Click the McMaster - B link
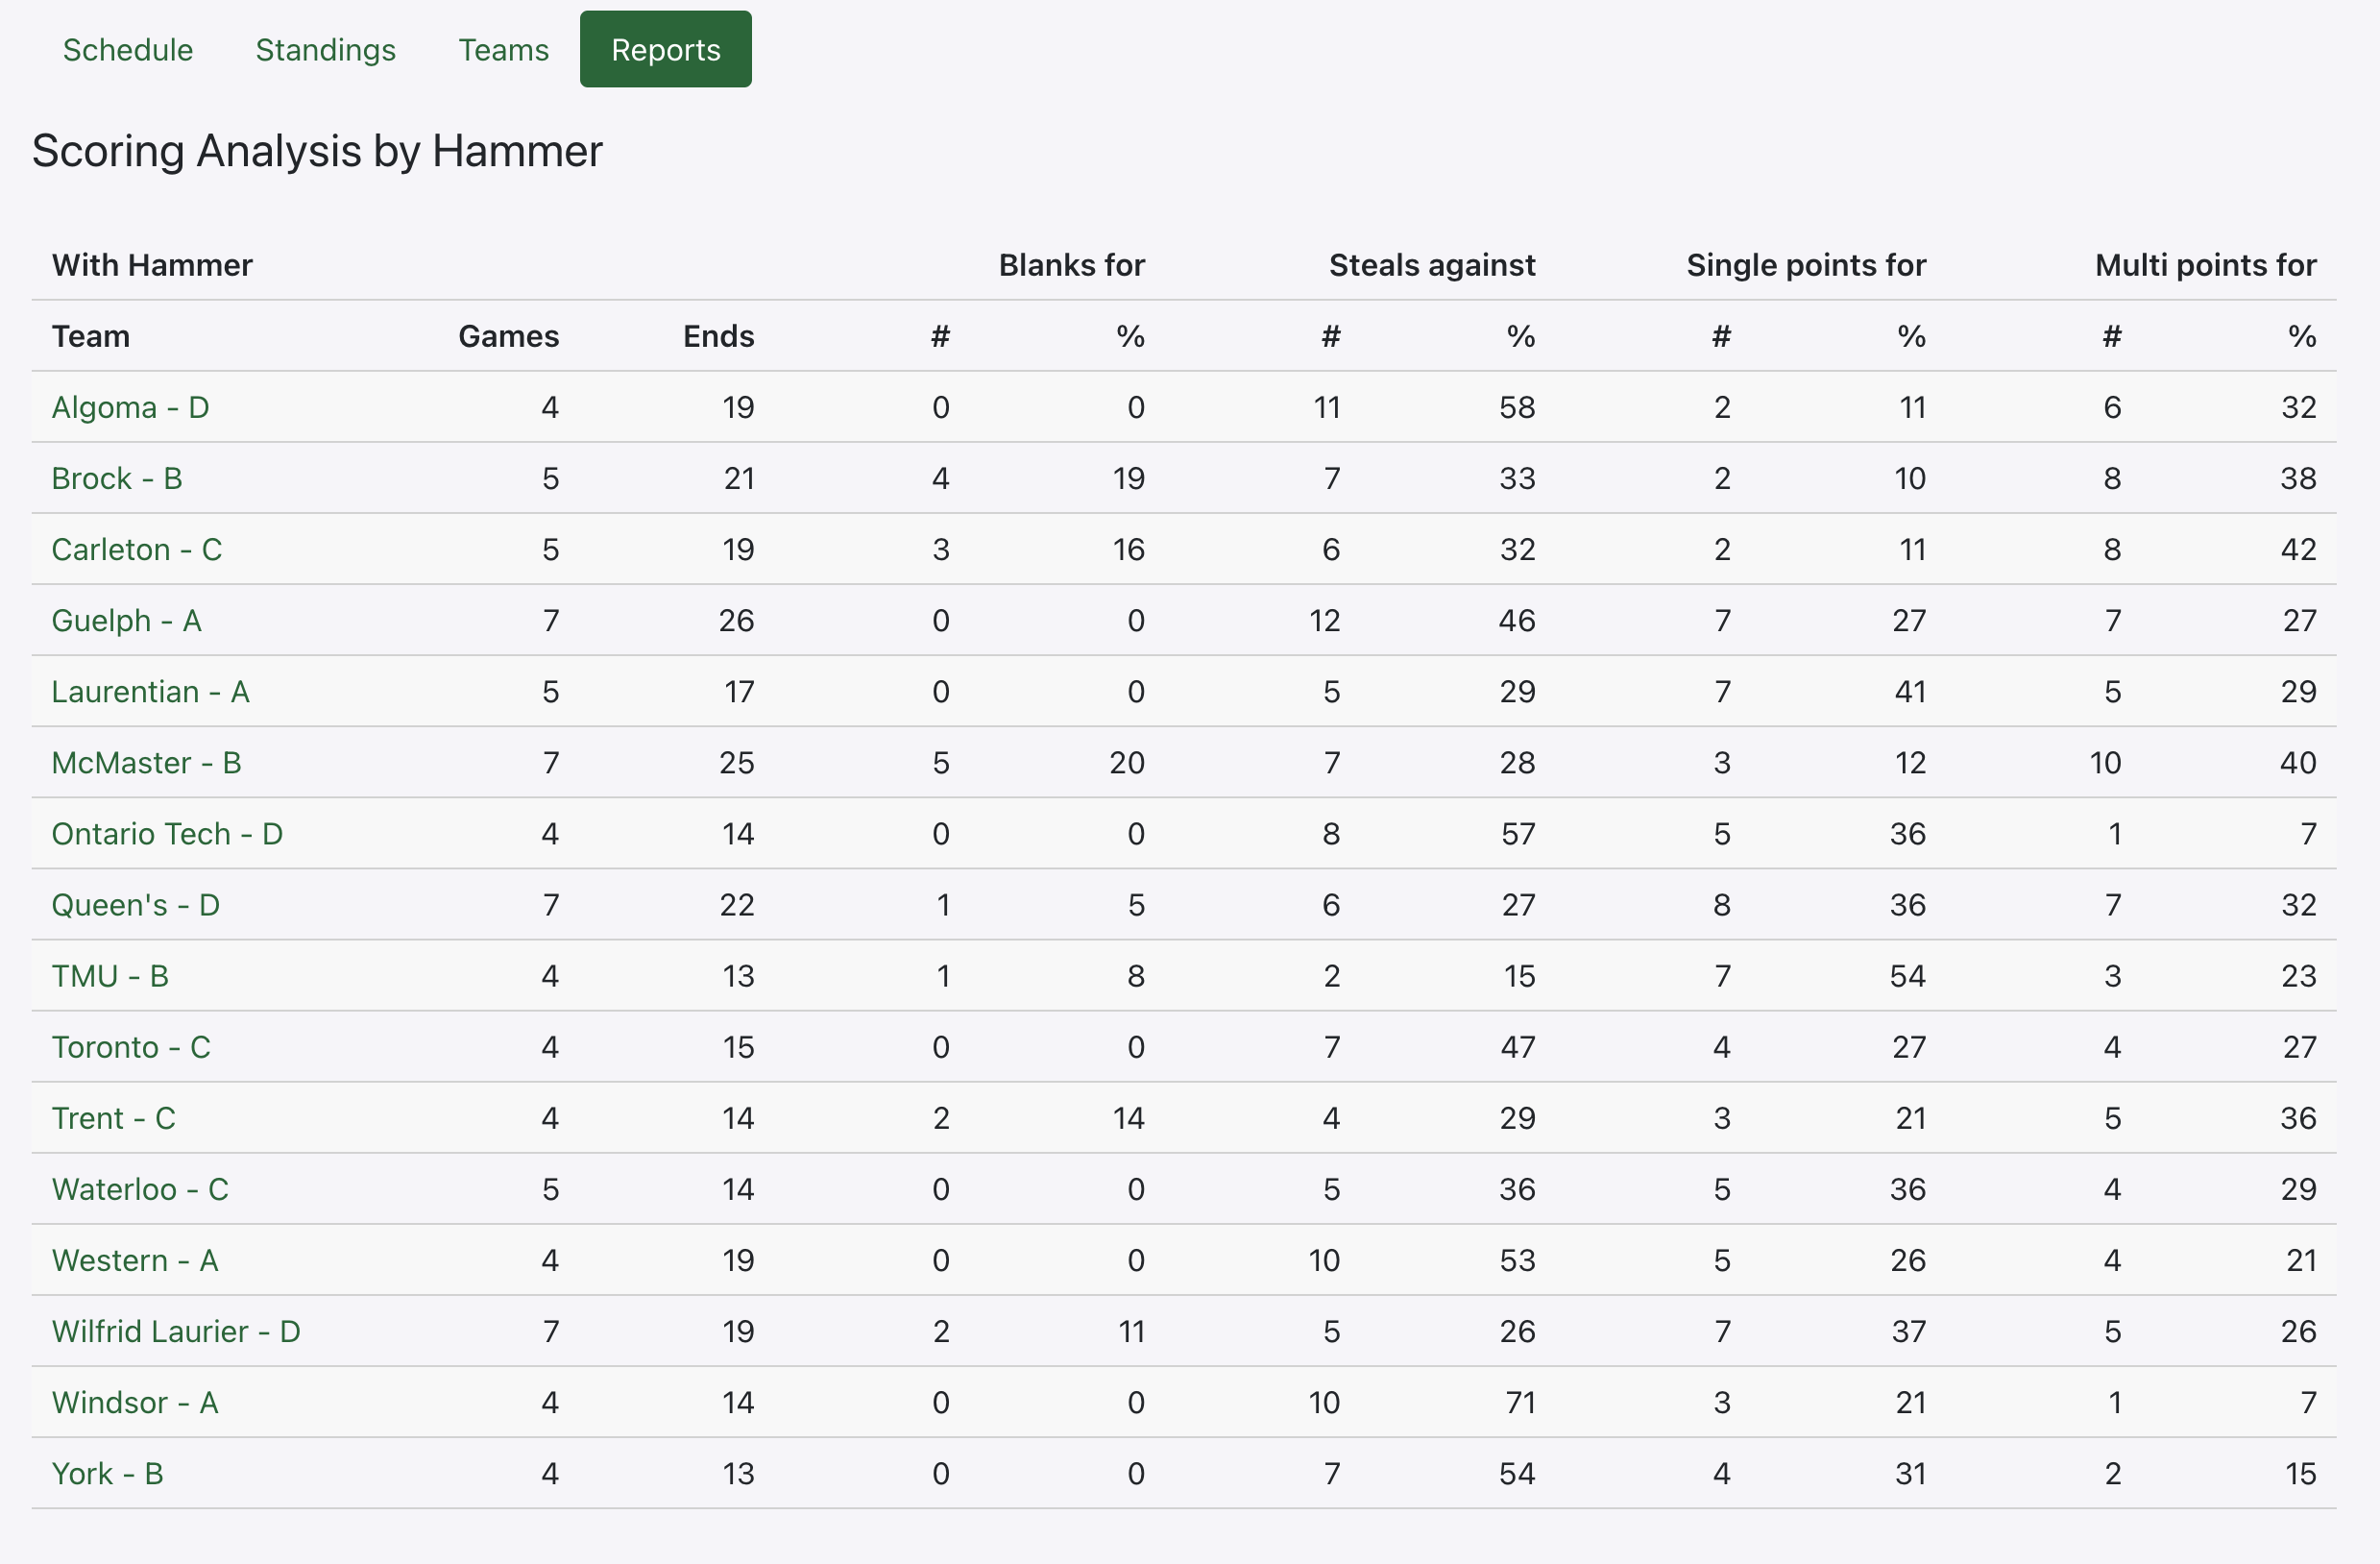Image resolution: width=2380 pixels, height=1564 pixels. click(x=146, y=762)
